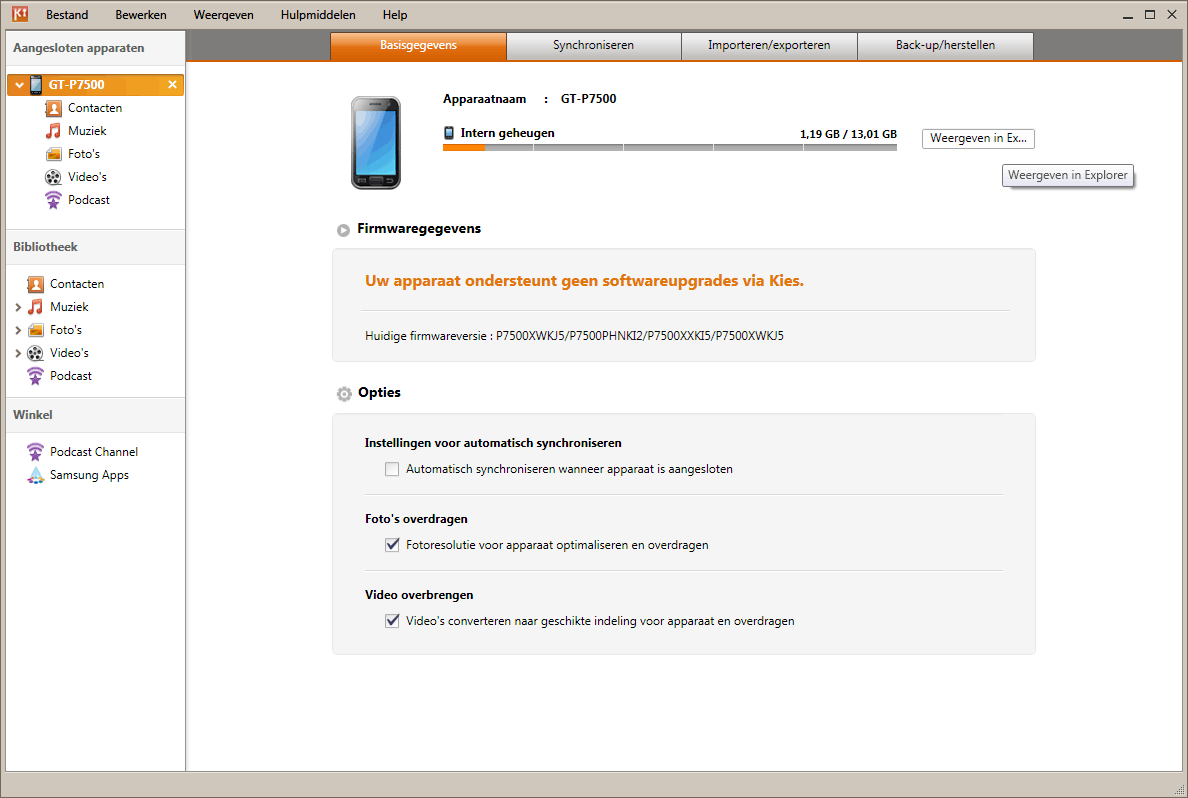Open the Hulpmiddelen menu
This screenshot has height=798, width=1188.
tap(317, 14)
